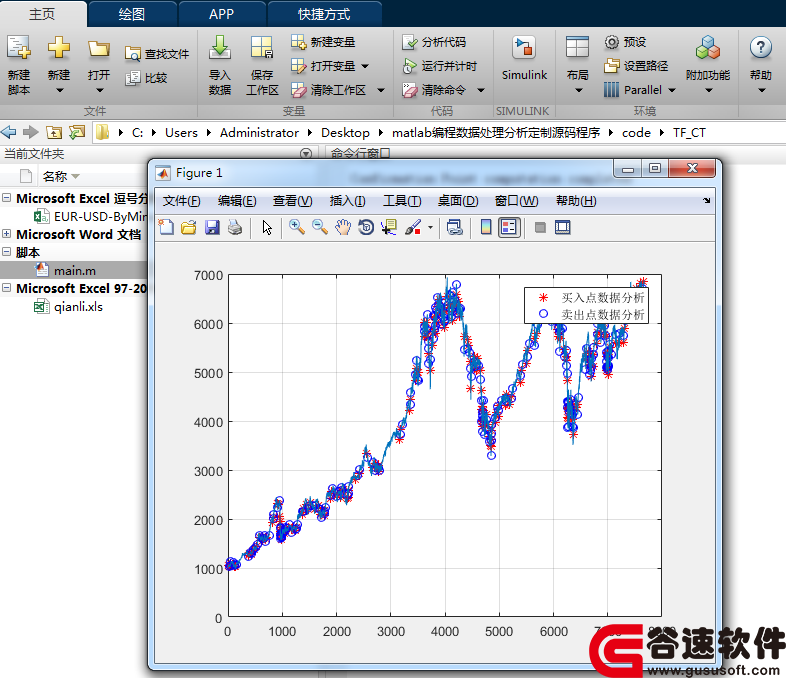
Task: Open the Parallel dropdown
Action: click(672, 90)
